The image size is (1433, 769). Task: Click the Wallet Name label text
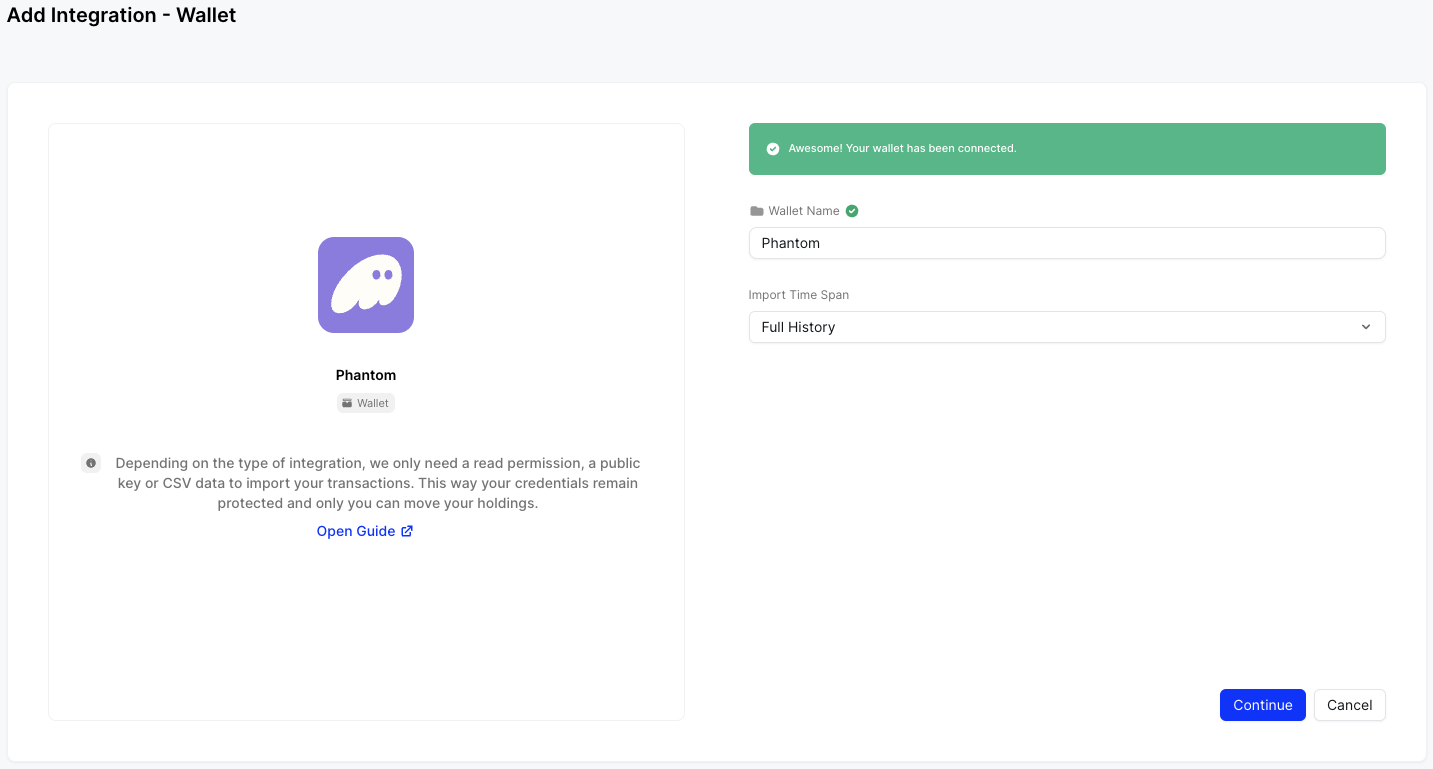804,211
